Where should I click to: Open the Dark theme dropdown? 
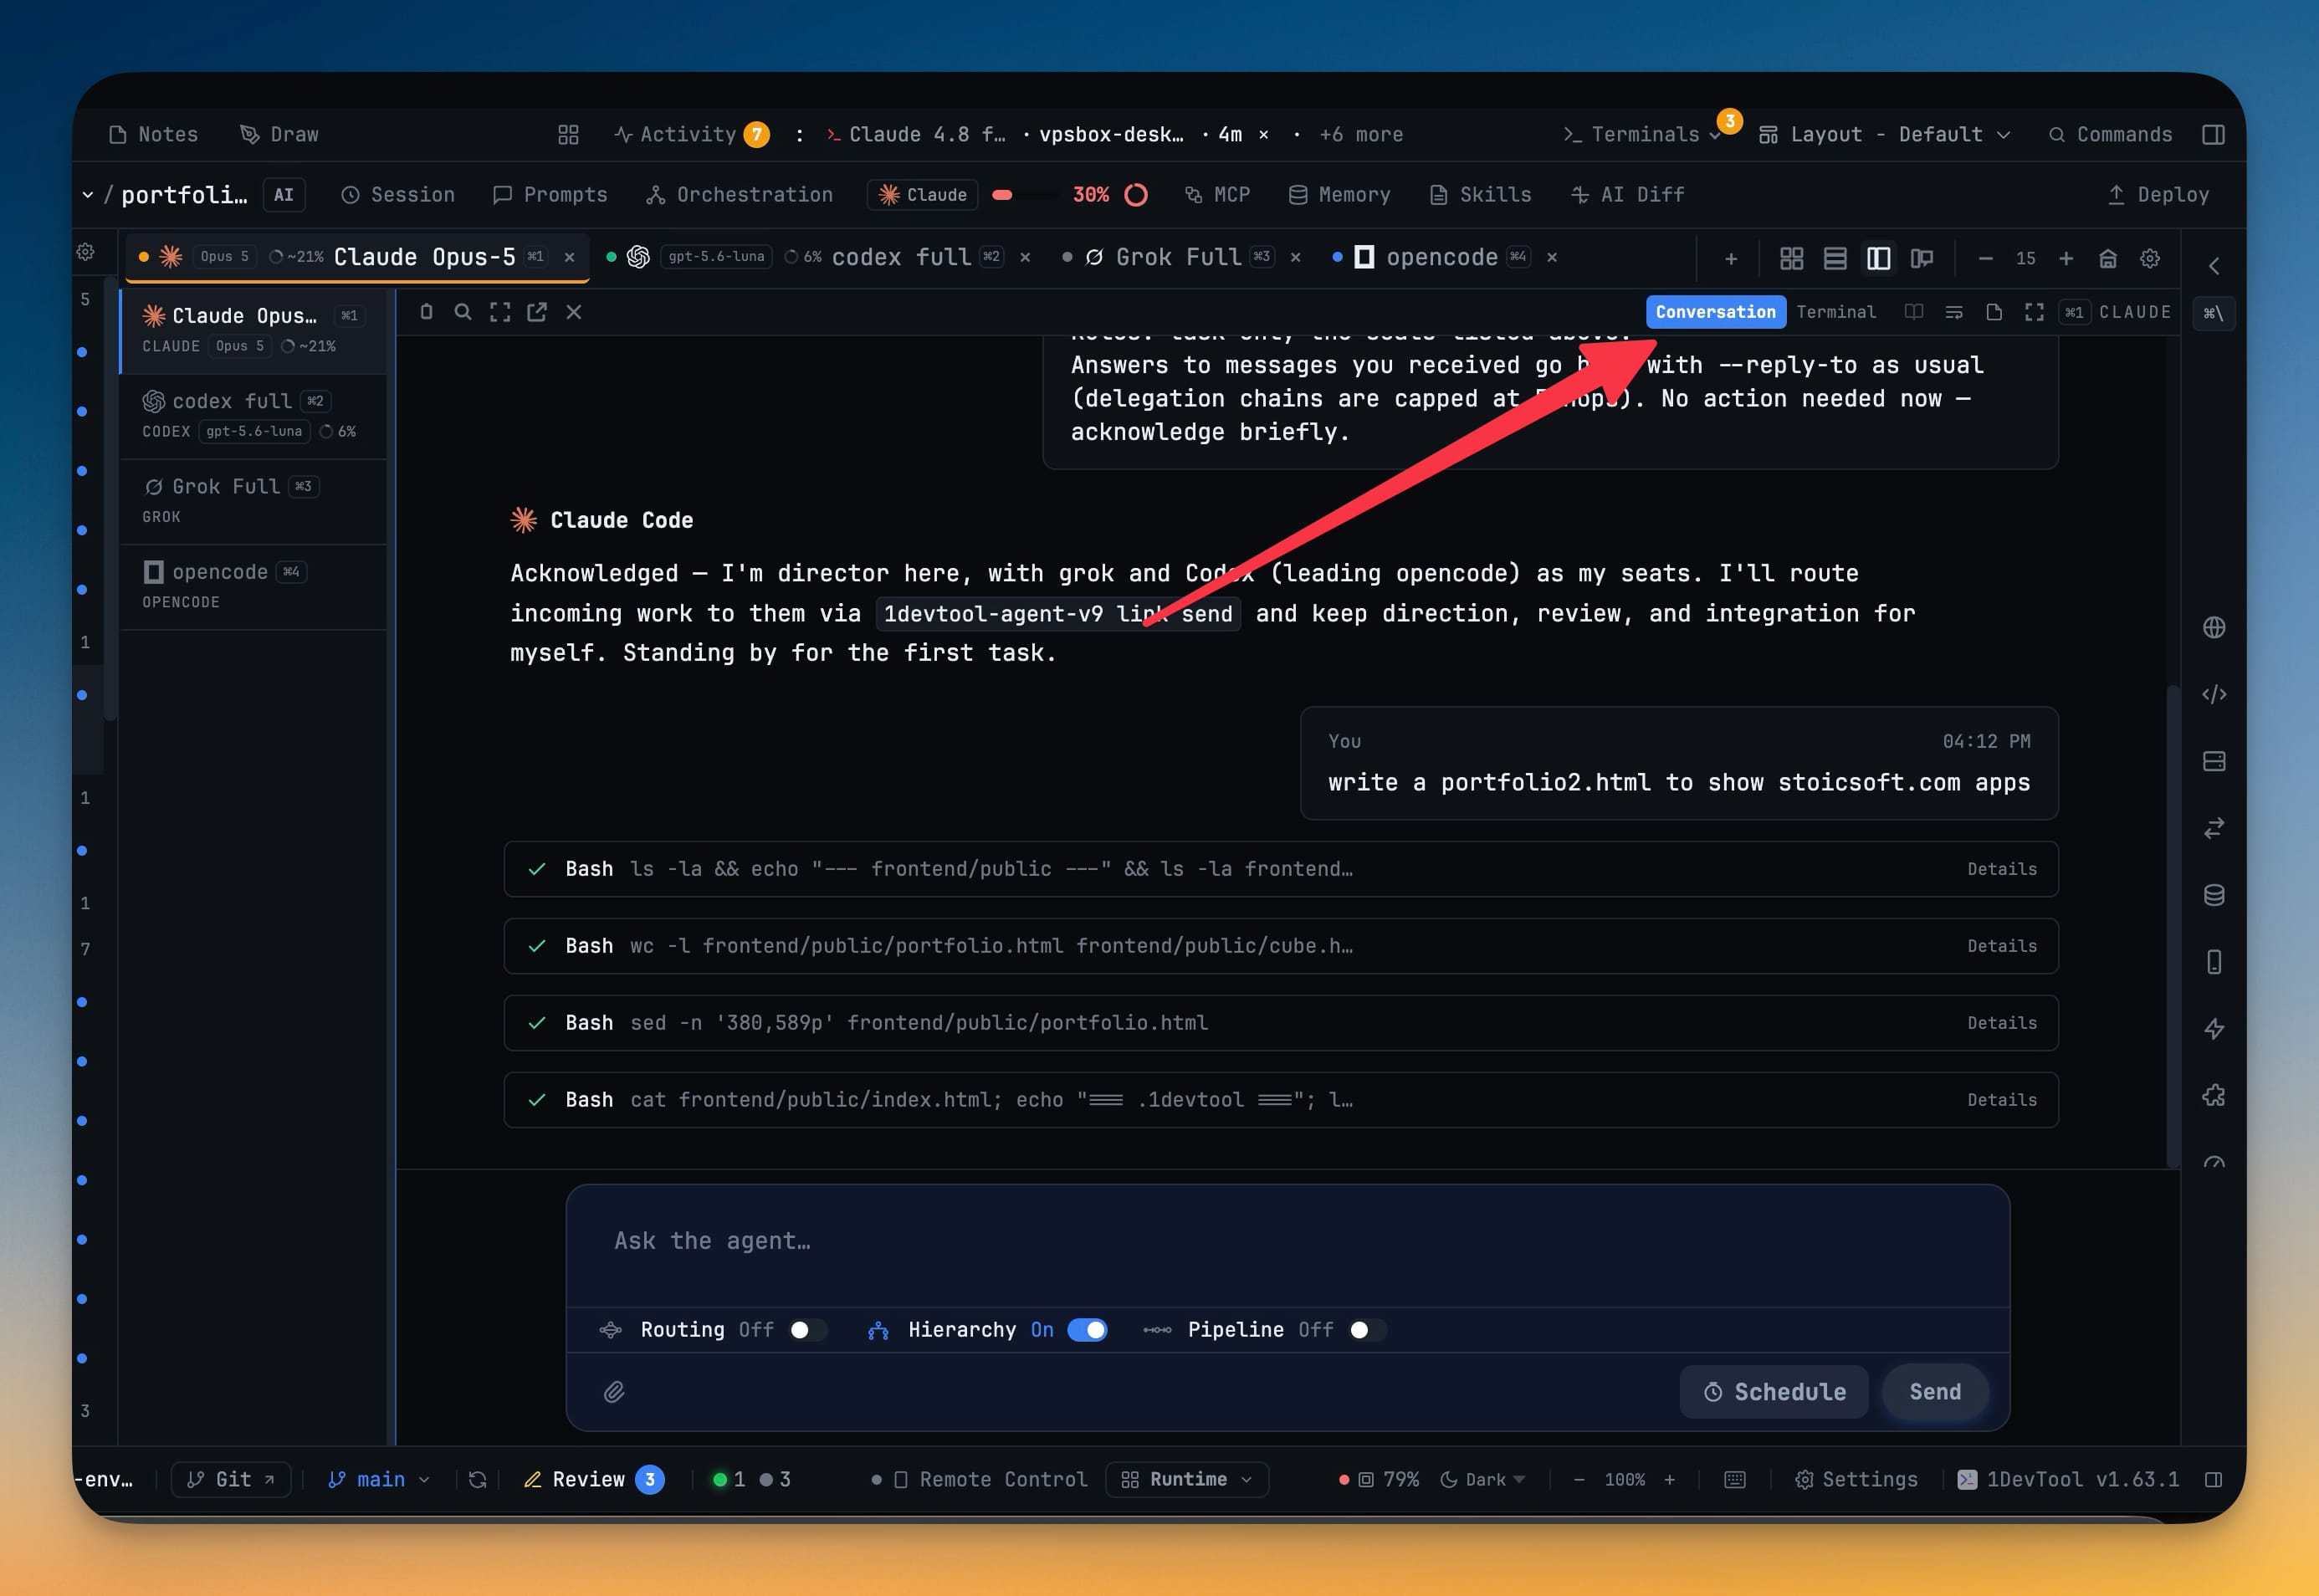click(x=1482, y=1479)
